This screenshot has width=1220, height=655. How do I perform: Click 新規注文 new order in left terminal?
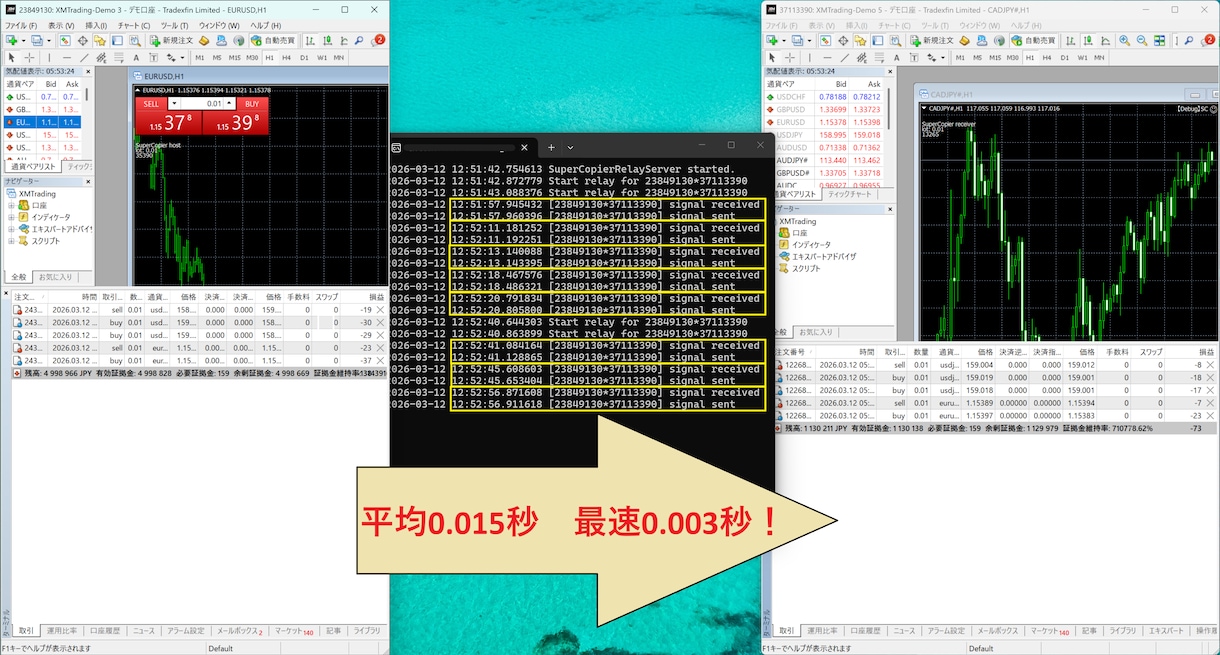tap(172, 41)
